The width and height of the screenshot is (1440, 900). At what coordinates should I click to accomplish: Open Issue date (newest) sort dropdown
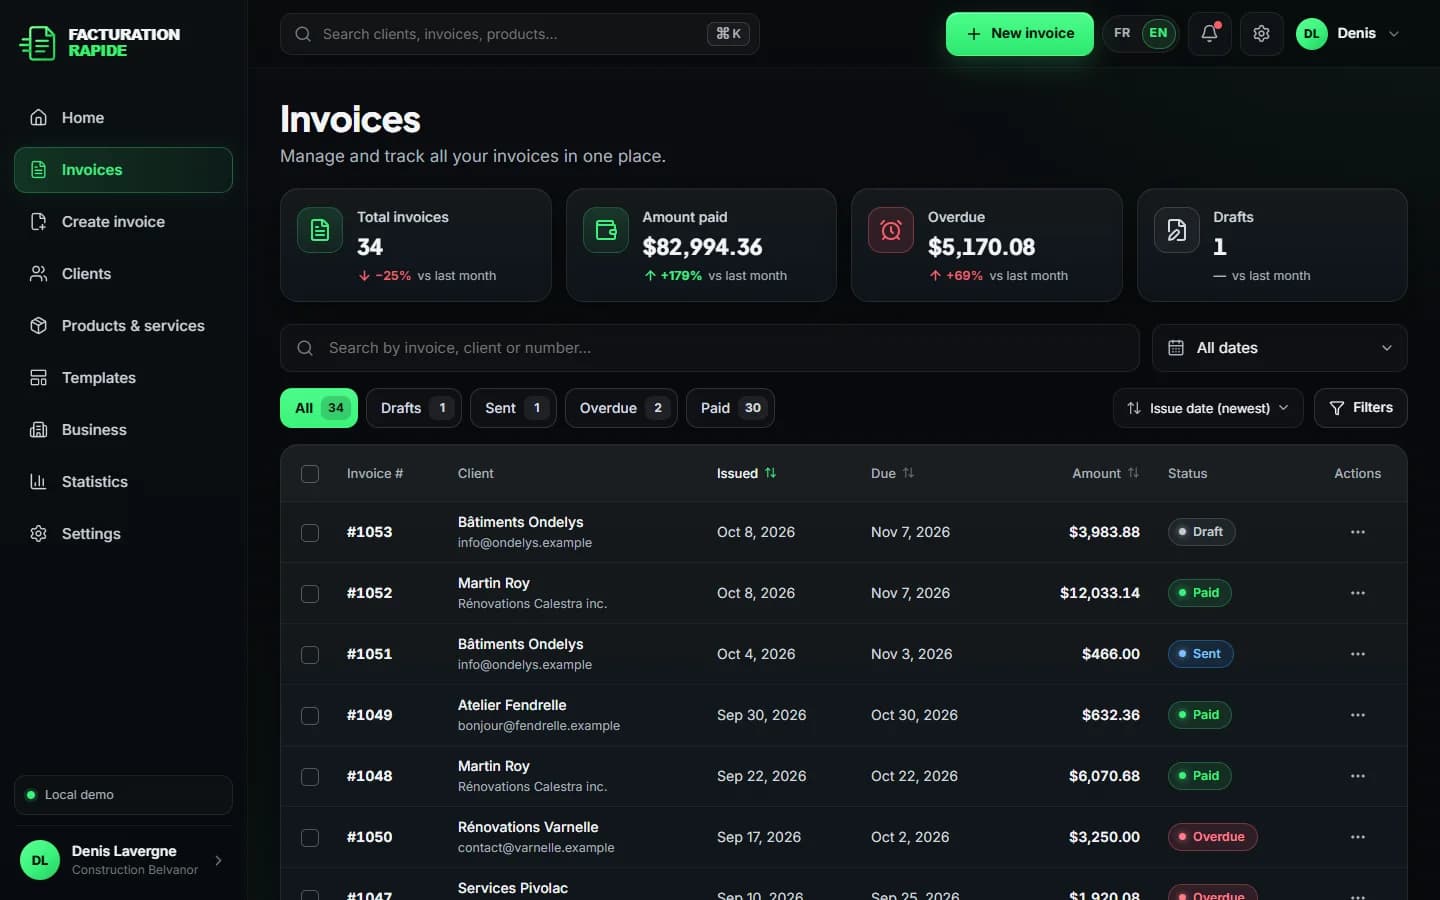(1207, 408)
